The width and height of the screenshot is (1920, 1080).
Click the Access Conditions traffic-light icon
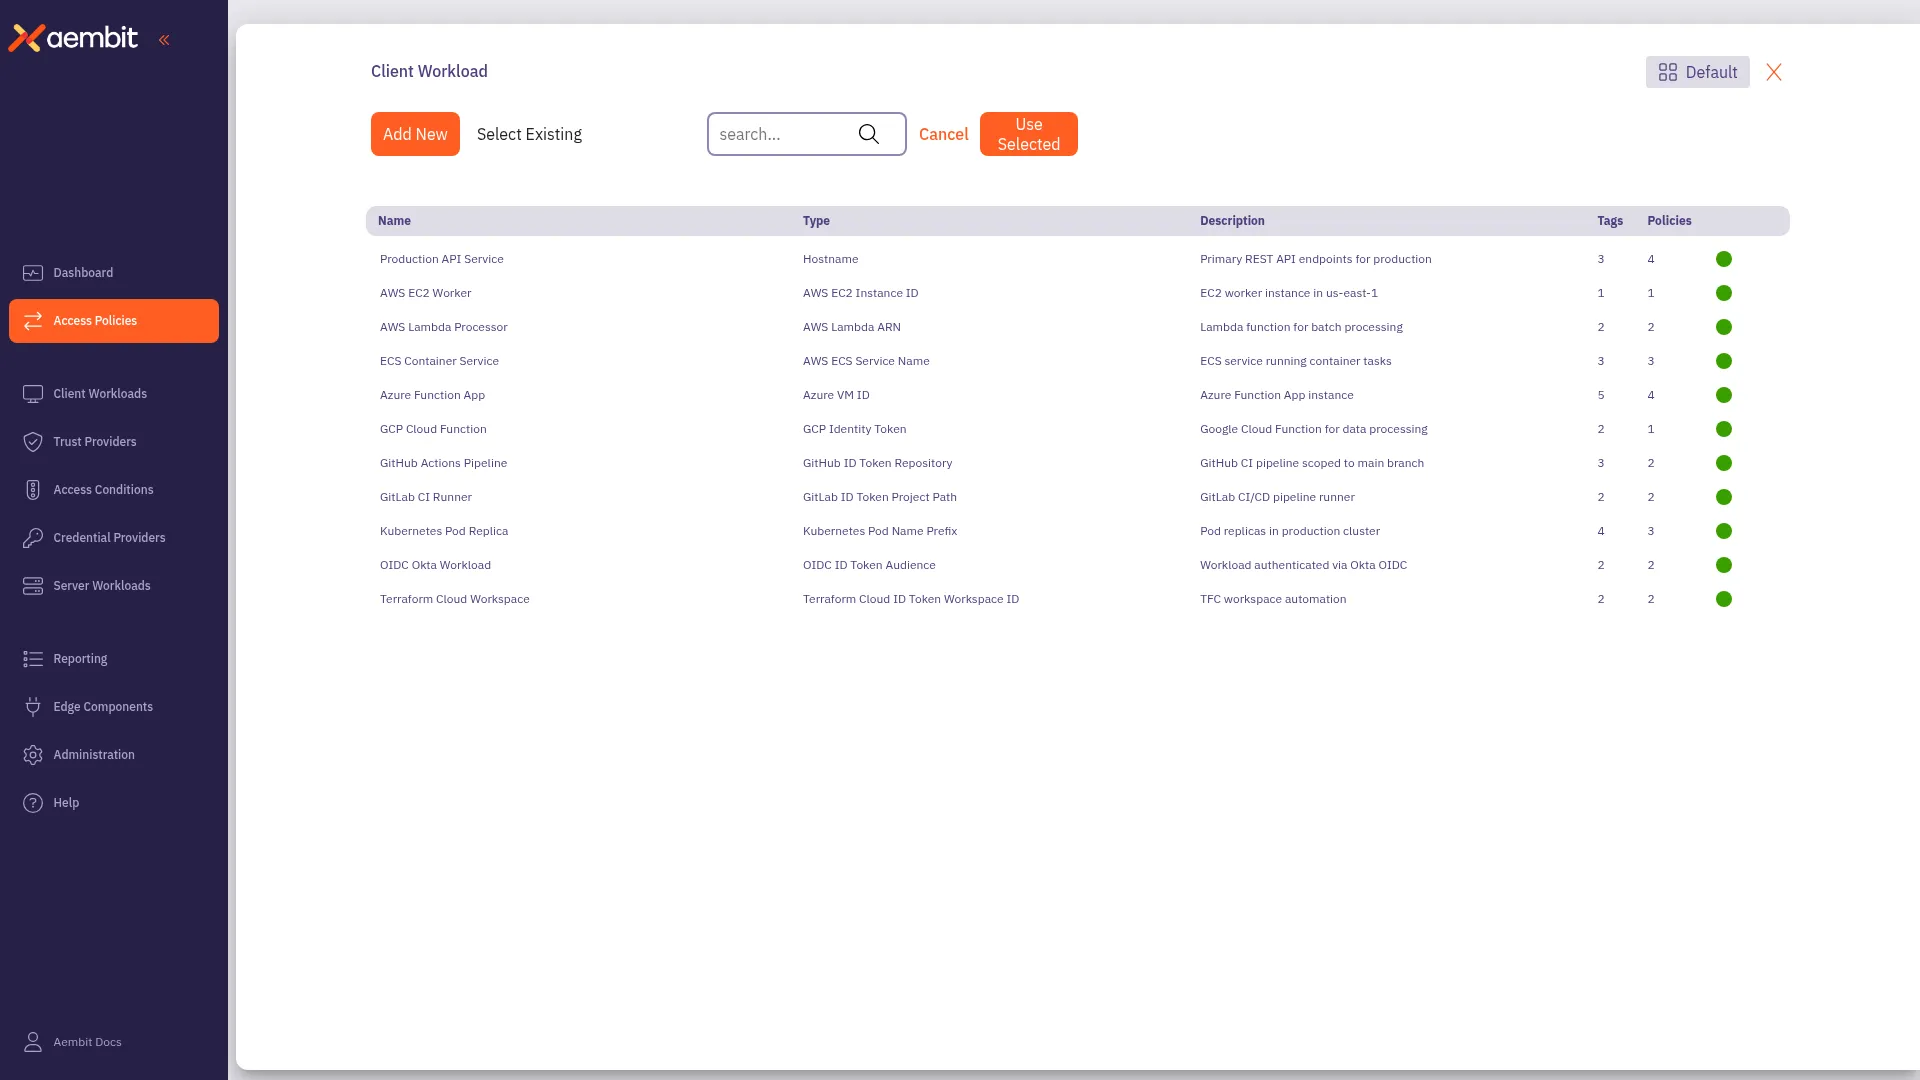click(x=33, y=490)
